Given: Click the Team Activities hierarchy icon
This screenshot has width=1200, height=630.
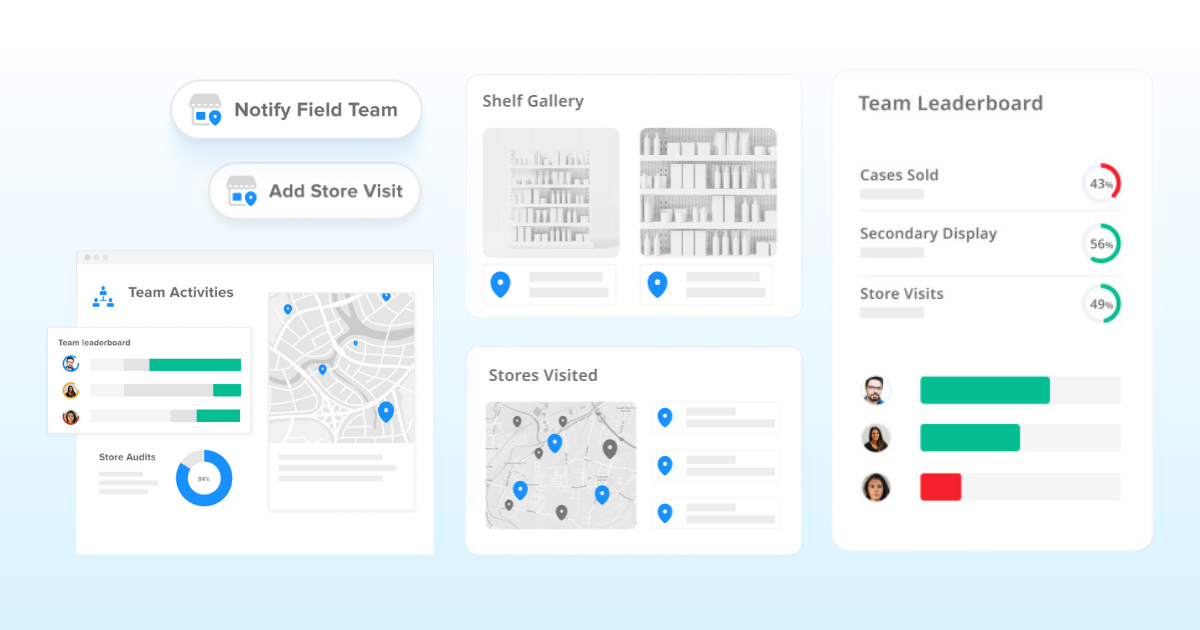Looking at the screenshot, I should pyautogui.click(x=103, y=295).
